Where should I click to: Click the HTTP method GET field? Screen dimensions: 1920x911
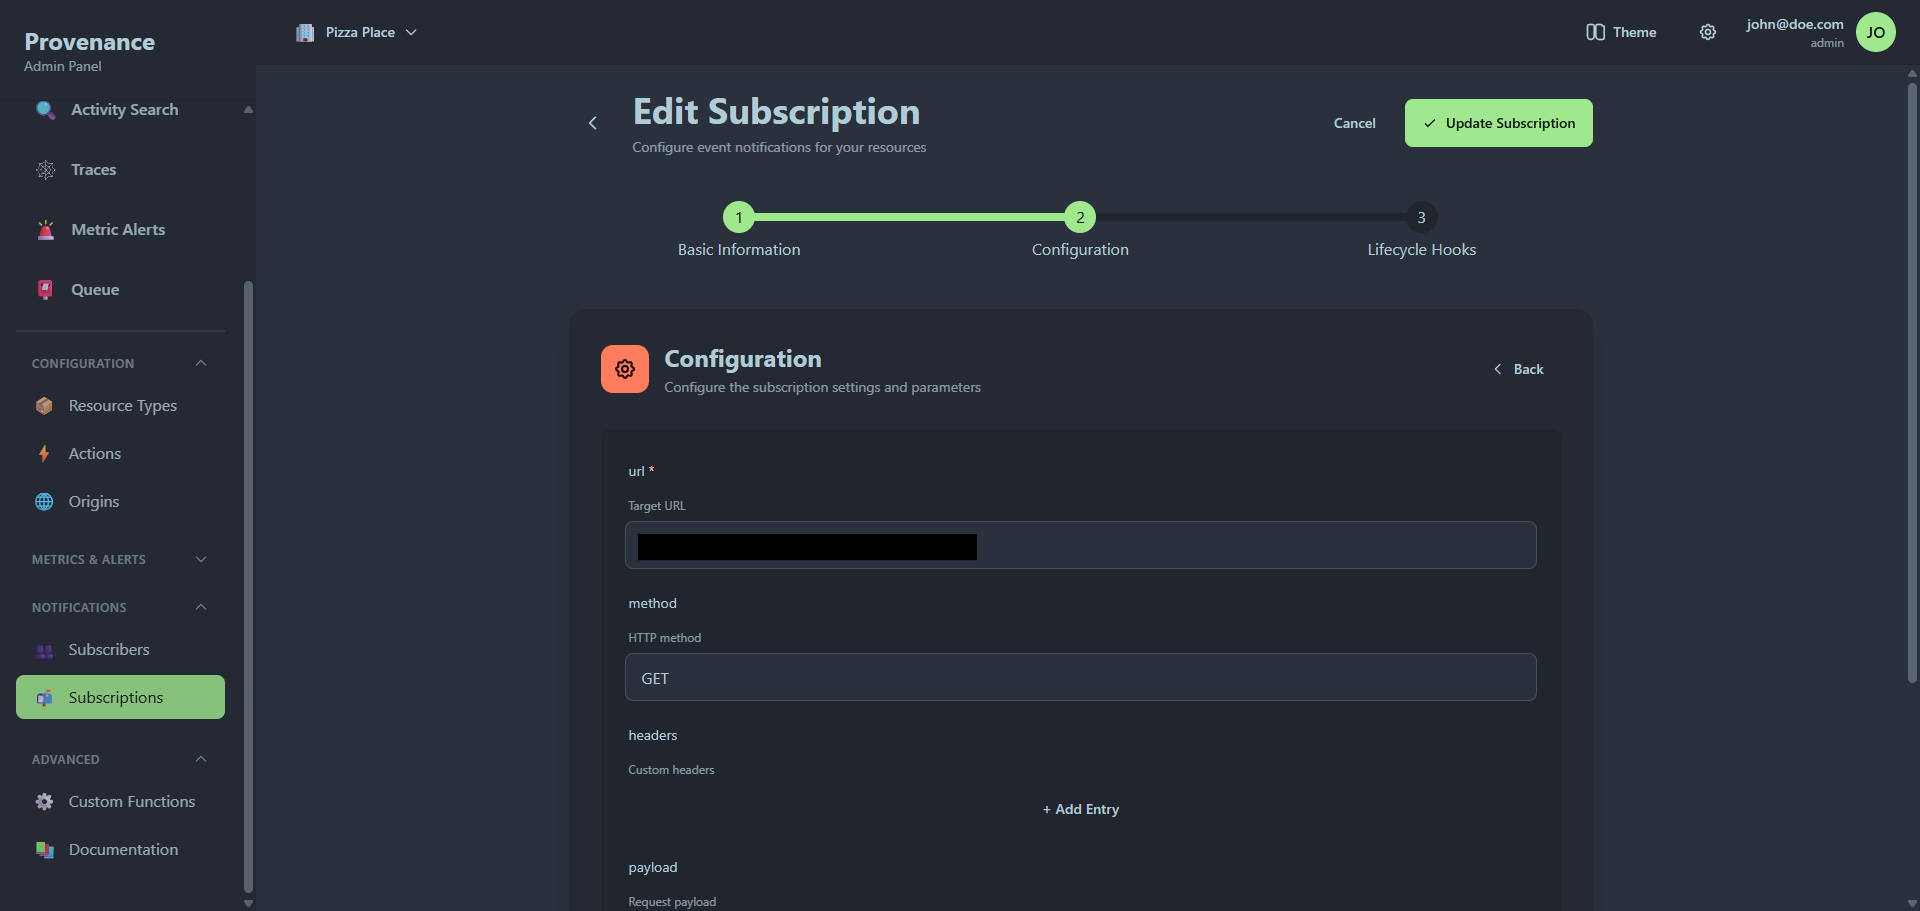click(x=1079, y=677)
